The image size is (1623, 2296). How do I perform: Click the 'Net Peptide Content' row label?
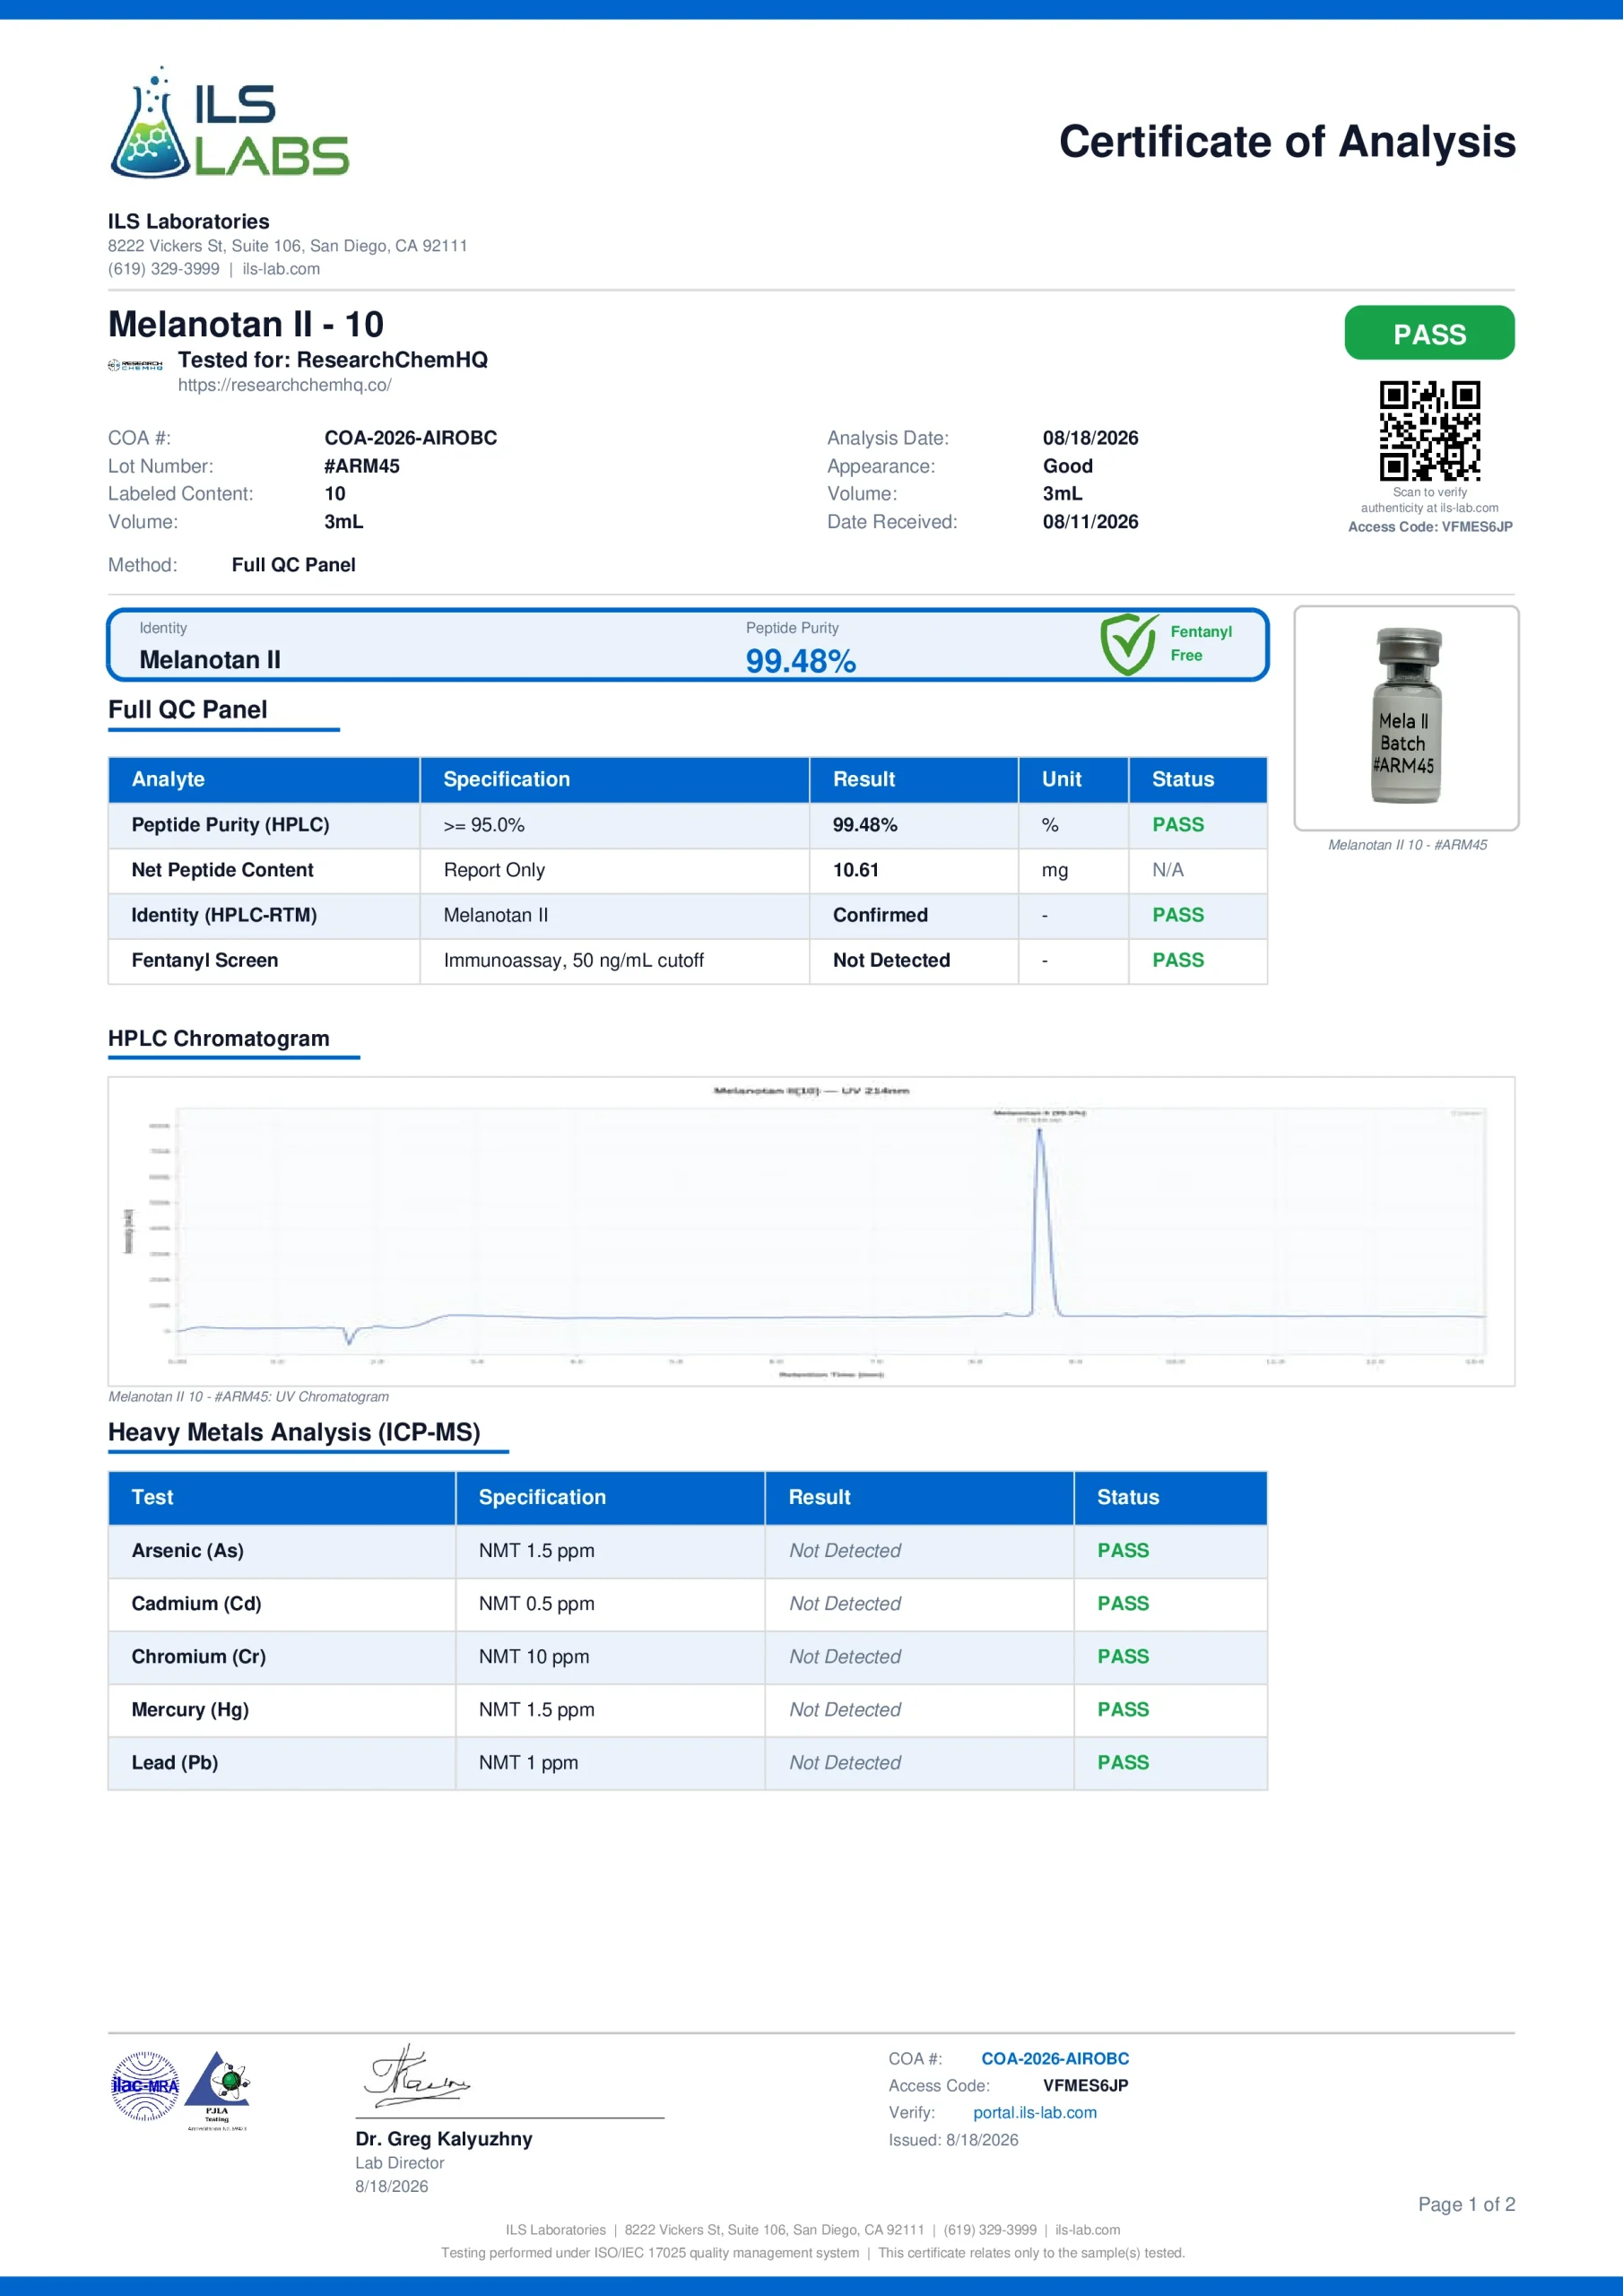(222, 870)
